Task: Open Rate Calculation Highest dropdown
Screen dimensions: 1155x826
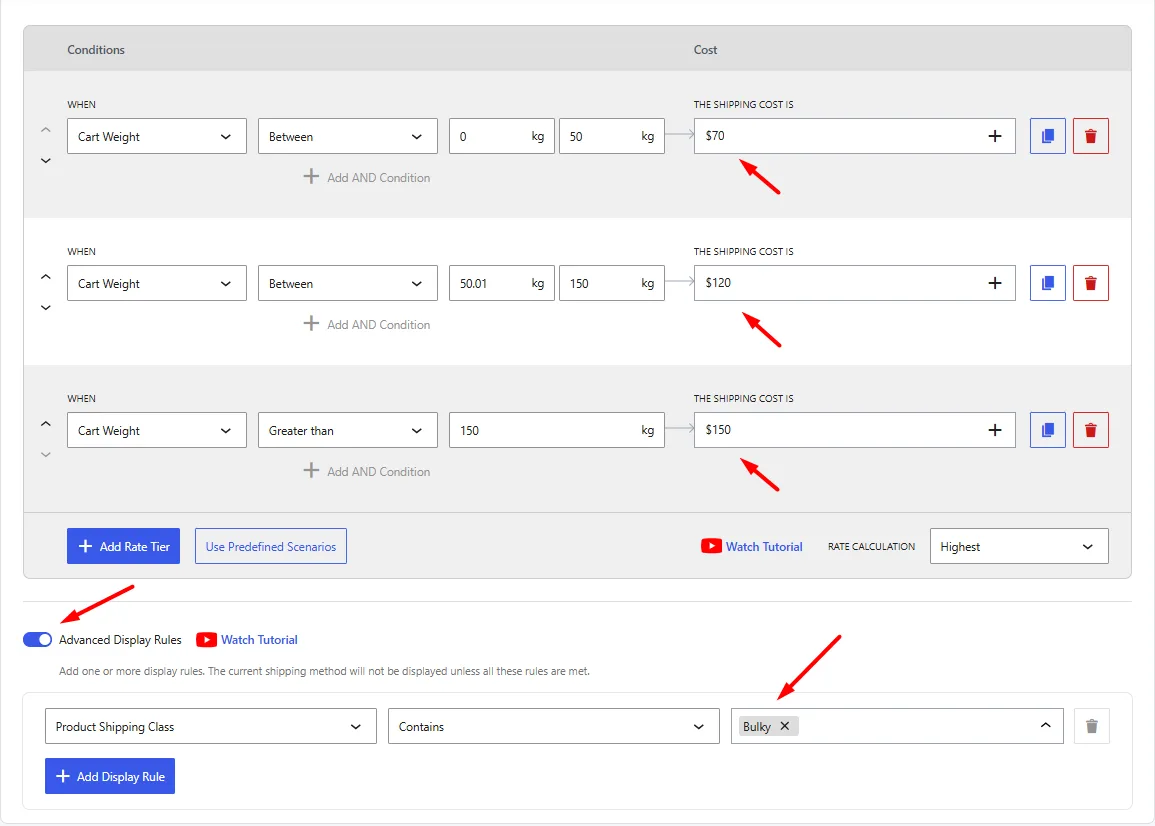Action: (1019, 546)
